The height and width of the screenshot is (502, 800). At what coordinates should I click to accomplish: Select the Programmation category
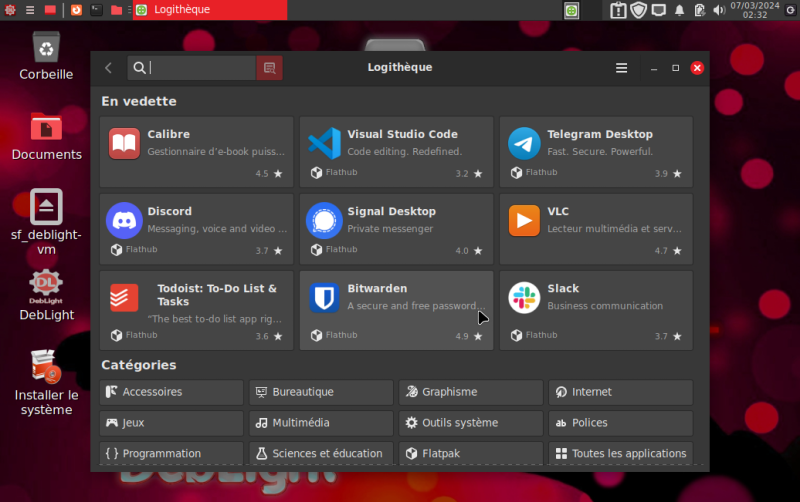172,453
